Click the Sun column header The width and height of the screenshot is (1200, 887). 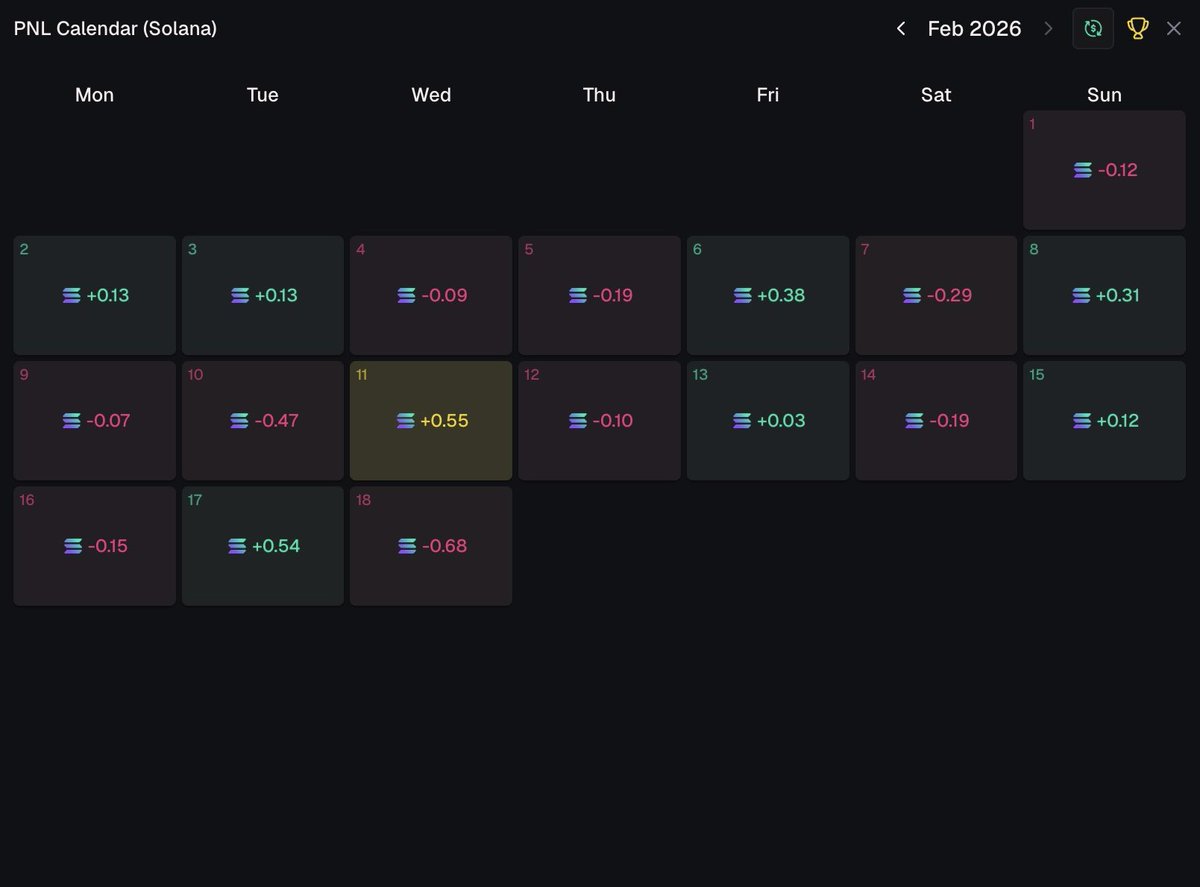point(1104,95)
